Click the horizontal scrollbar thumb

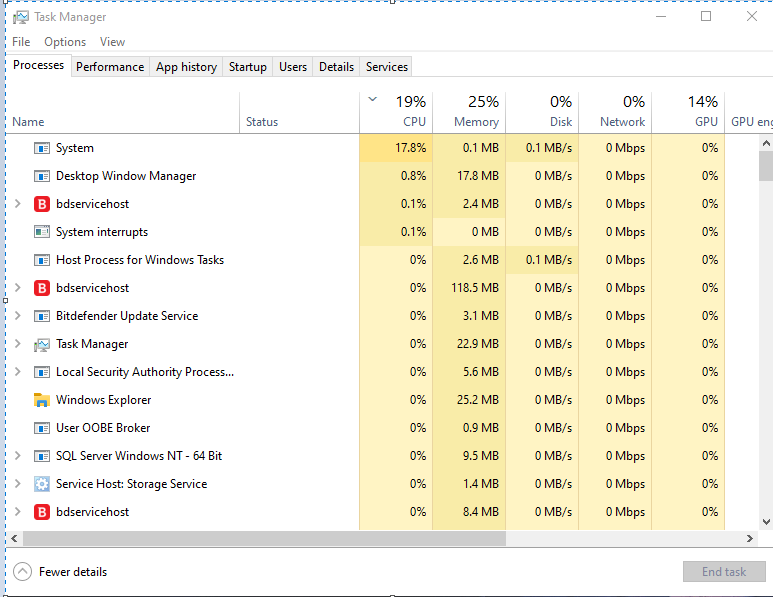coord(264,538)
